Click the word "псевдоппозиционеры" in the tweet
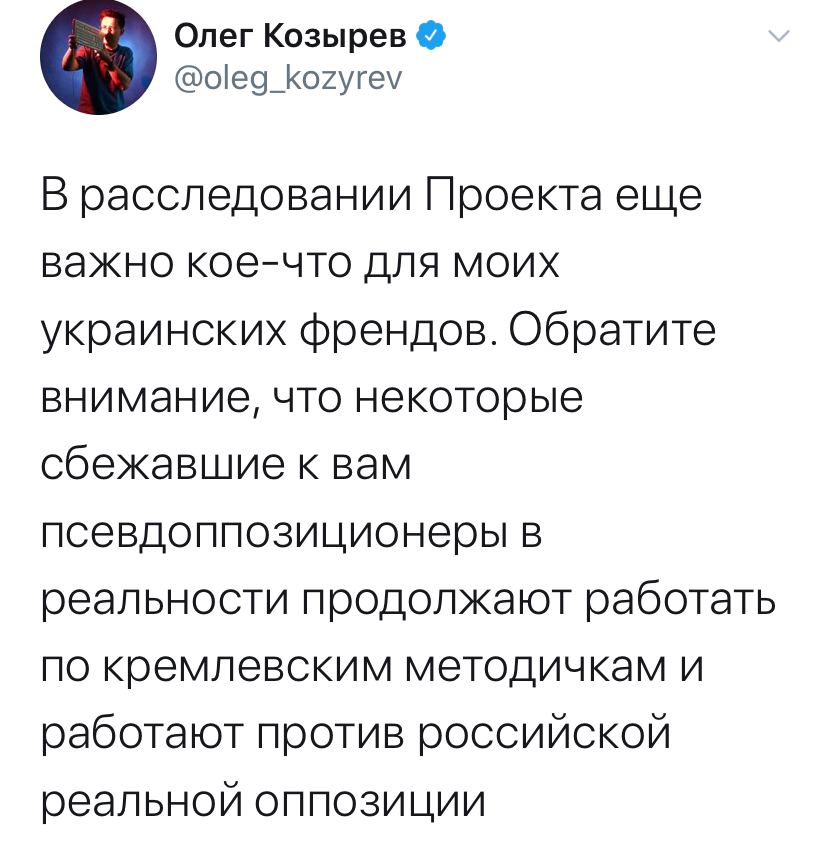 pos(264,535)
